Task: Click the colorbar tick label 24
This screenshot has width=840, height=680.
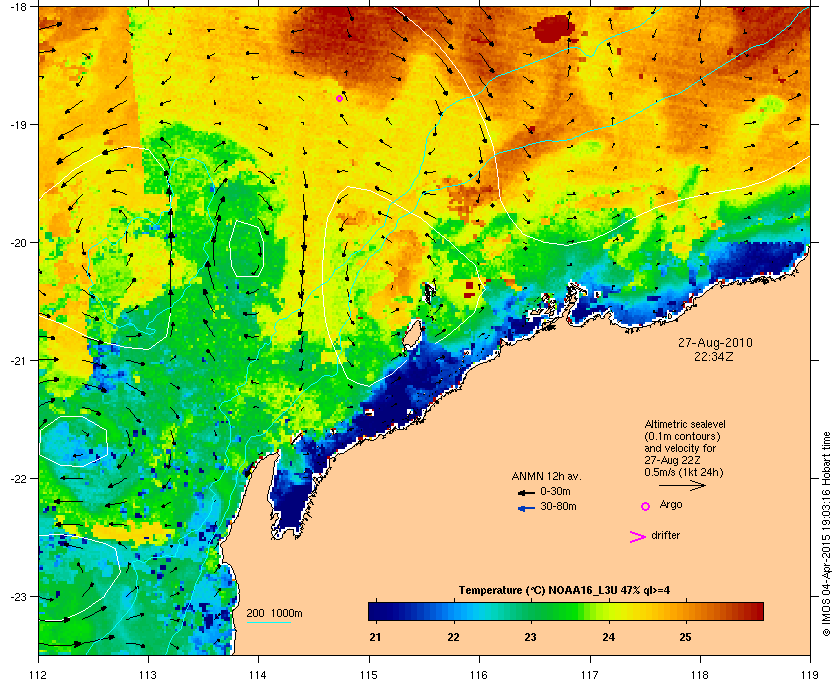Action: click(608, 637)
